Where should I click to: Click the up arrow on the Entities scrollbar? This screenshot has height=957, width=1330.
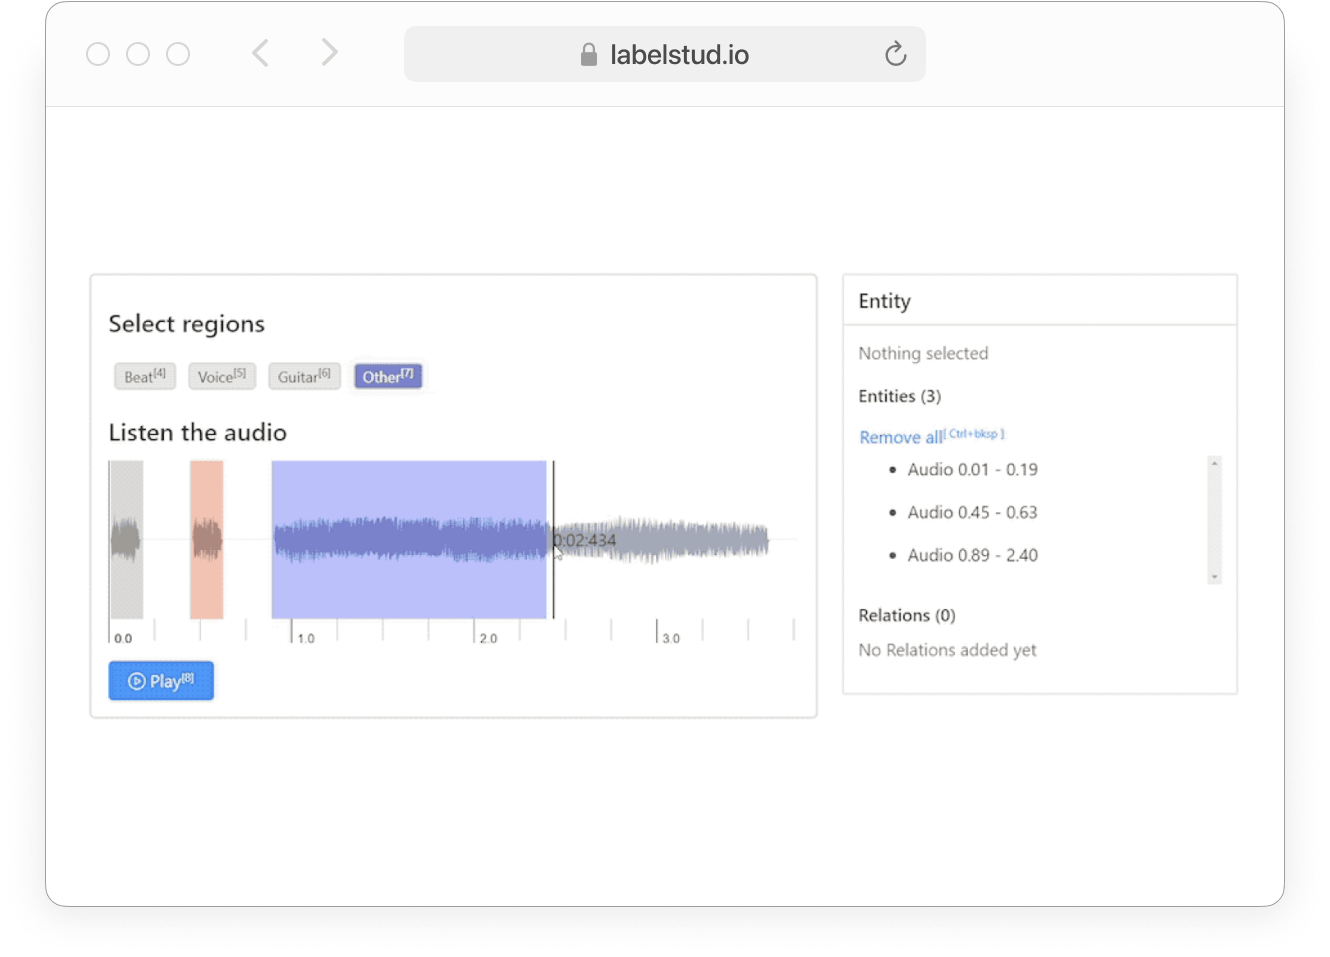(x=1214, y=463)
